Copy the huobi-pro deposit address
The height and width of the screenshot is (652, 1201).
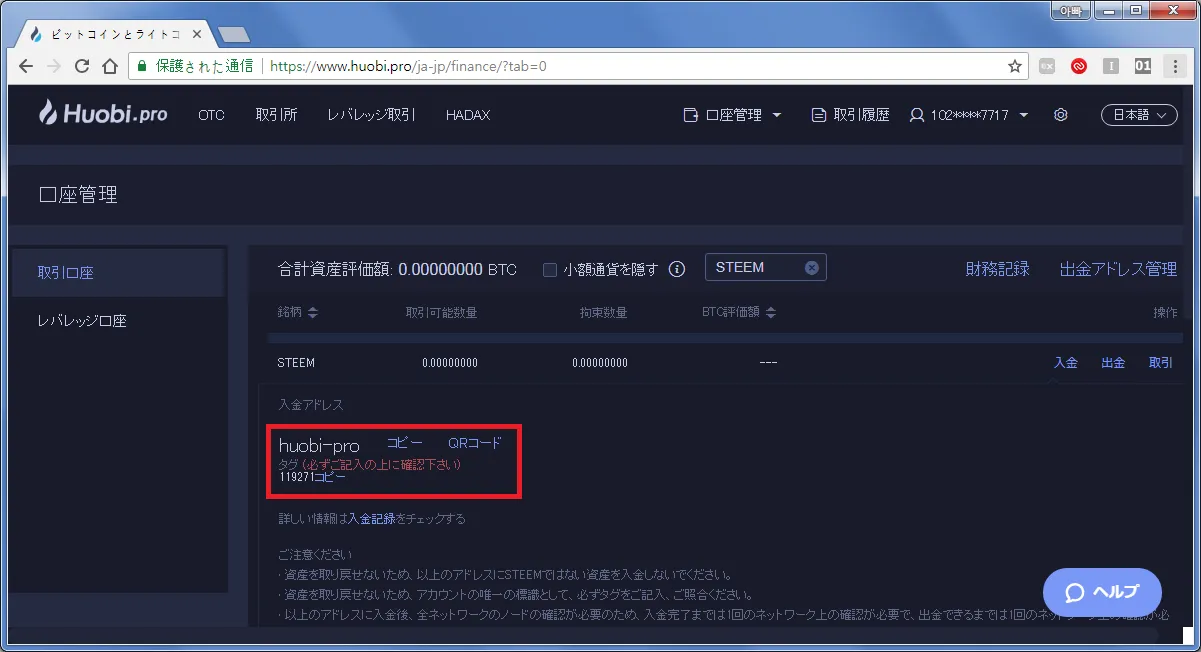point(405,443)
